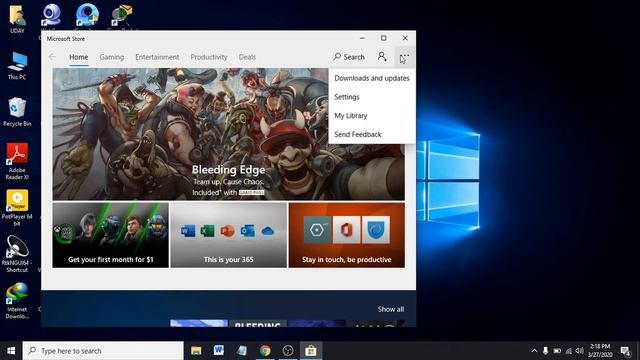Click the battery tray icon
The width and height of the screenshot is (640, 360).
(x=557, y=351)
